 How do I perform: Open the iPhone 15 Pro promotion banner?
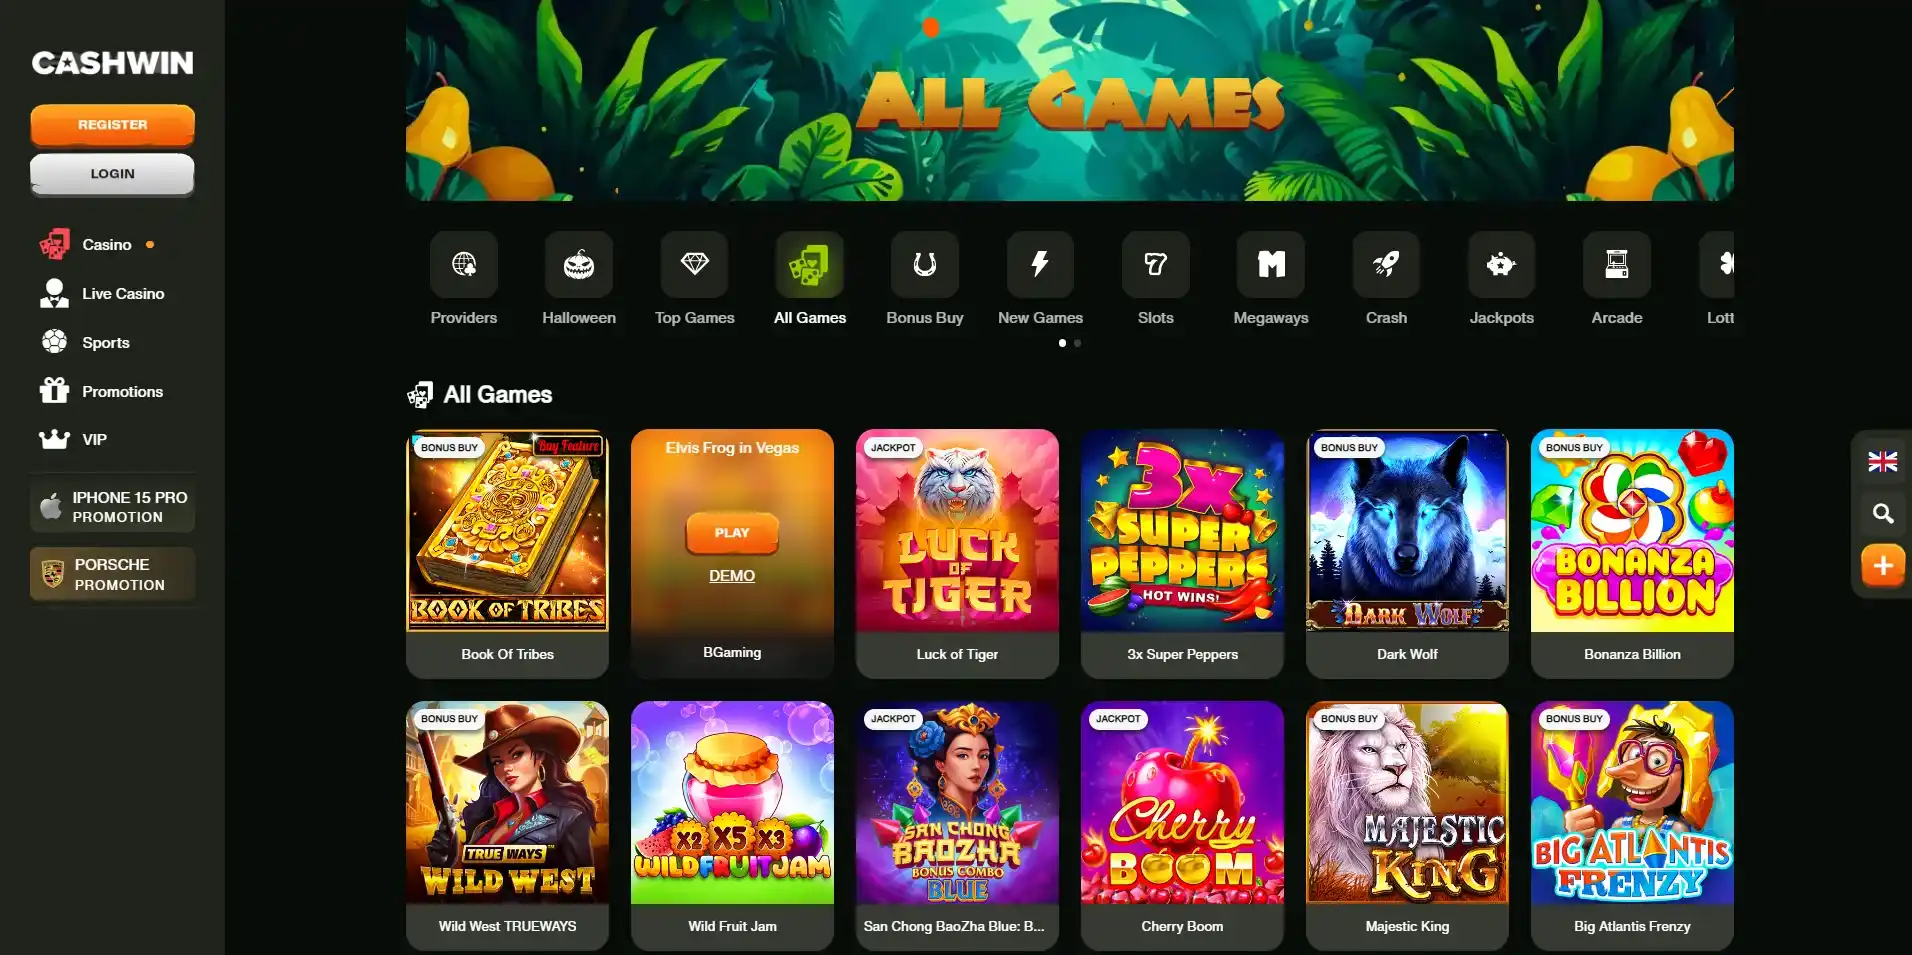click(112, 507)
